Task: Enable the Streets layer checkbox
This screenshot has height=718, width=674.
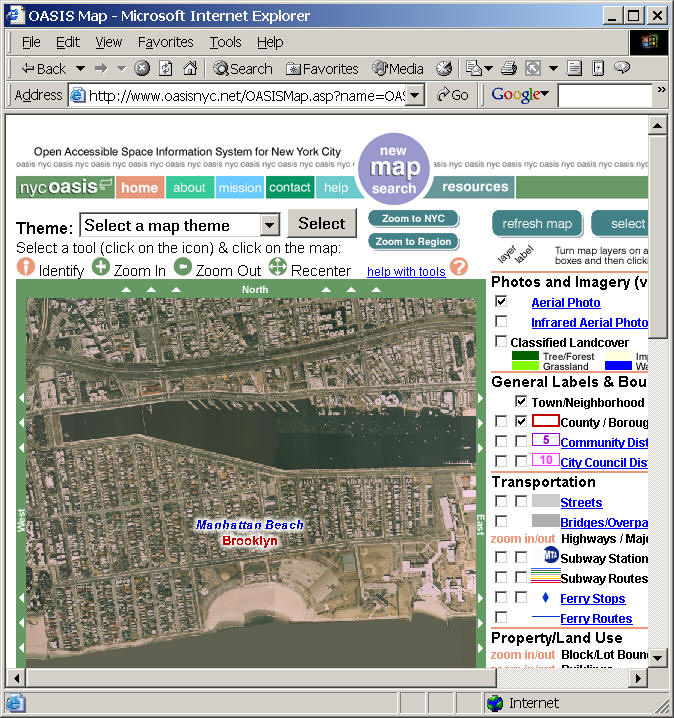Action: point(501,501)
